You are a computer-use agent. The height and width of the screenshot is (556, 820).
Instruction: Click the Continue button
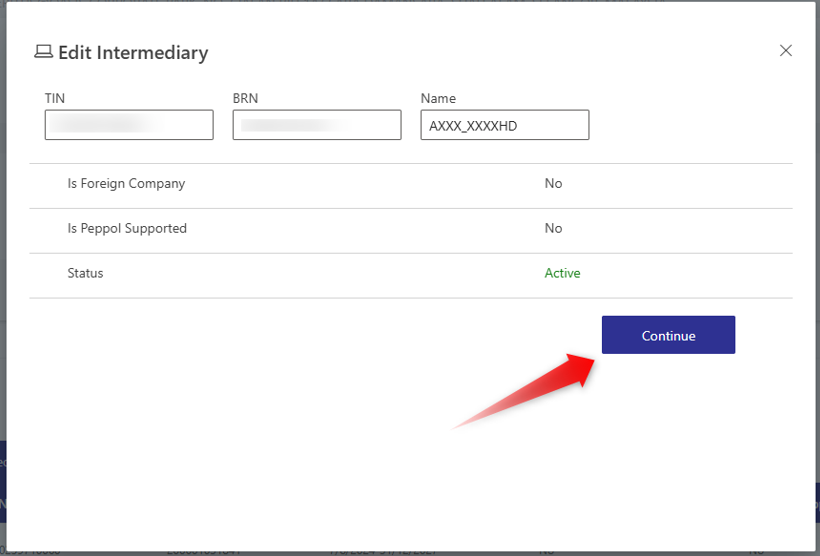coord(668,335)
